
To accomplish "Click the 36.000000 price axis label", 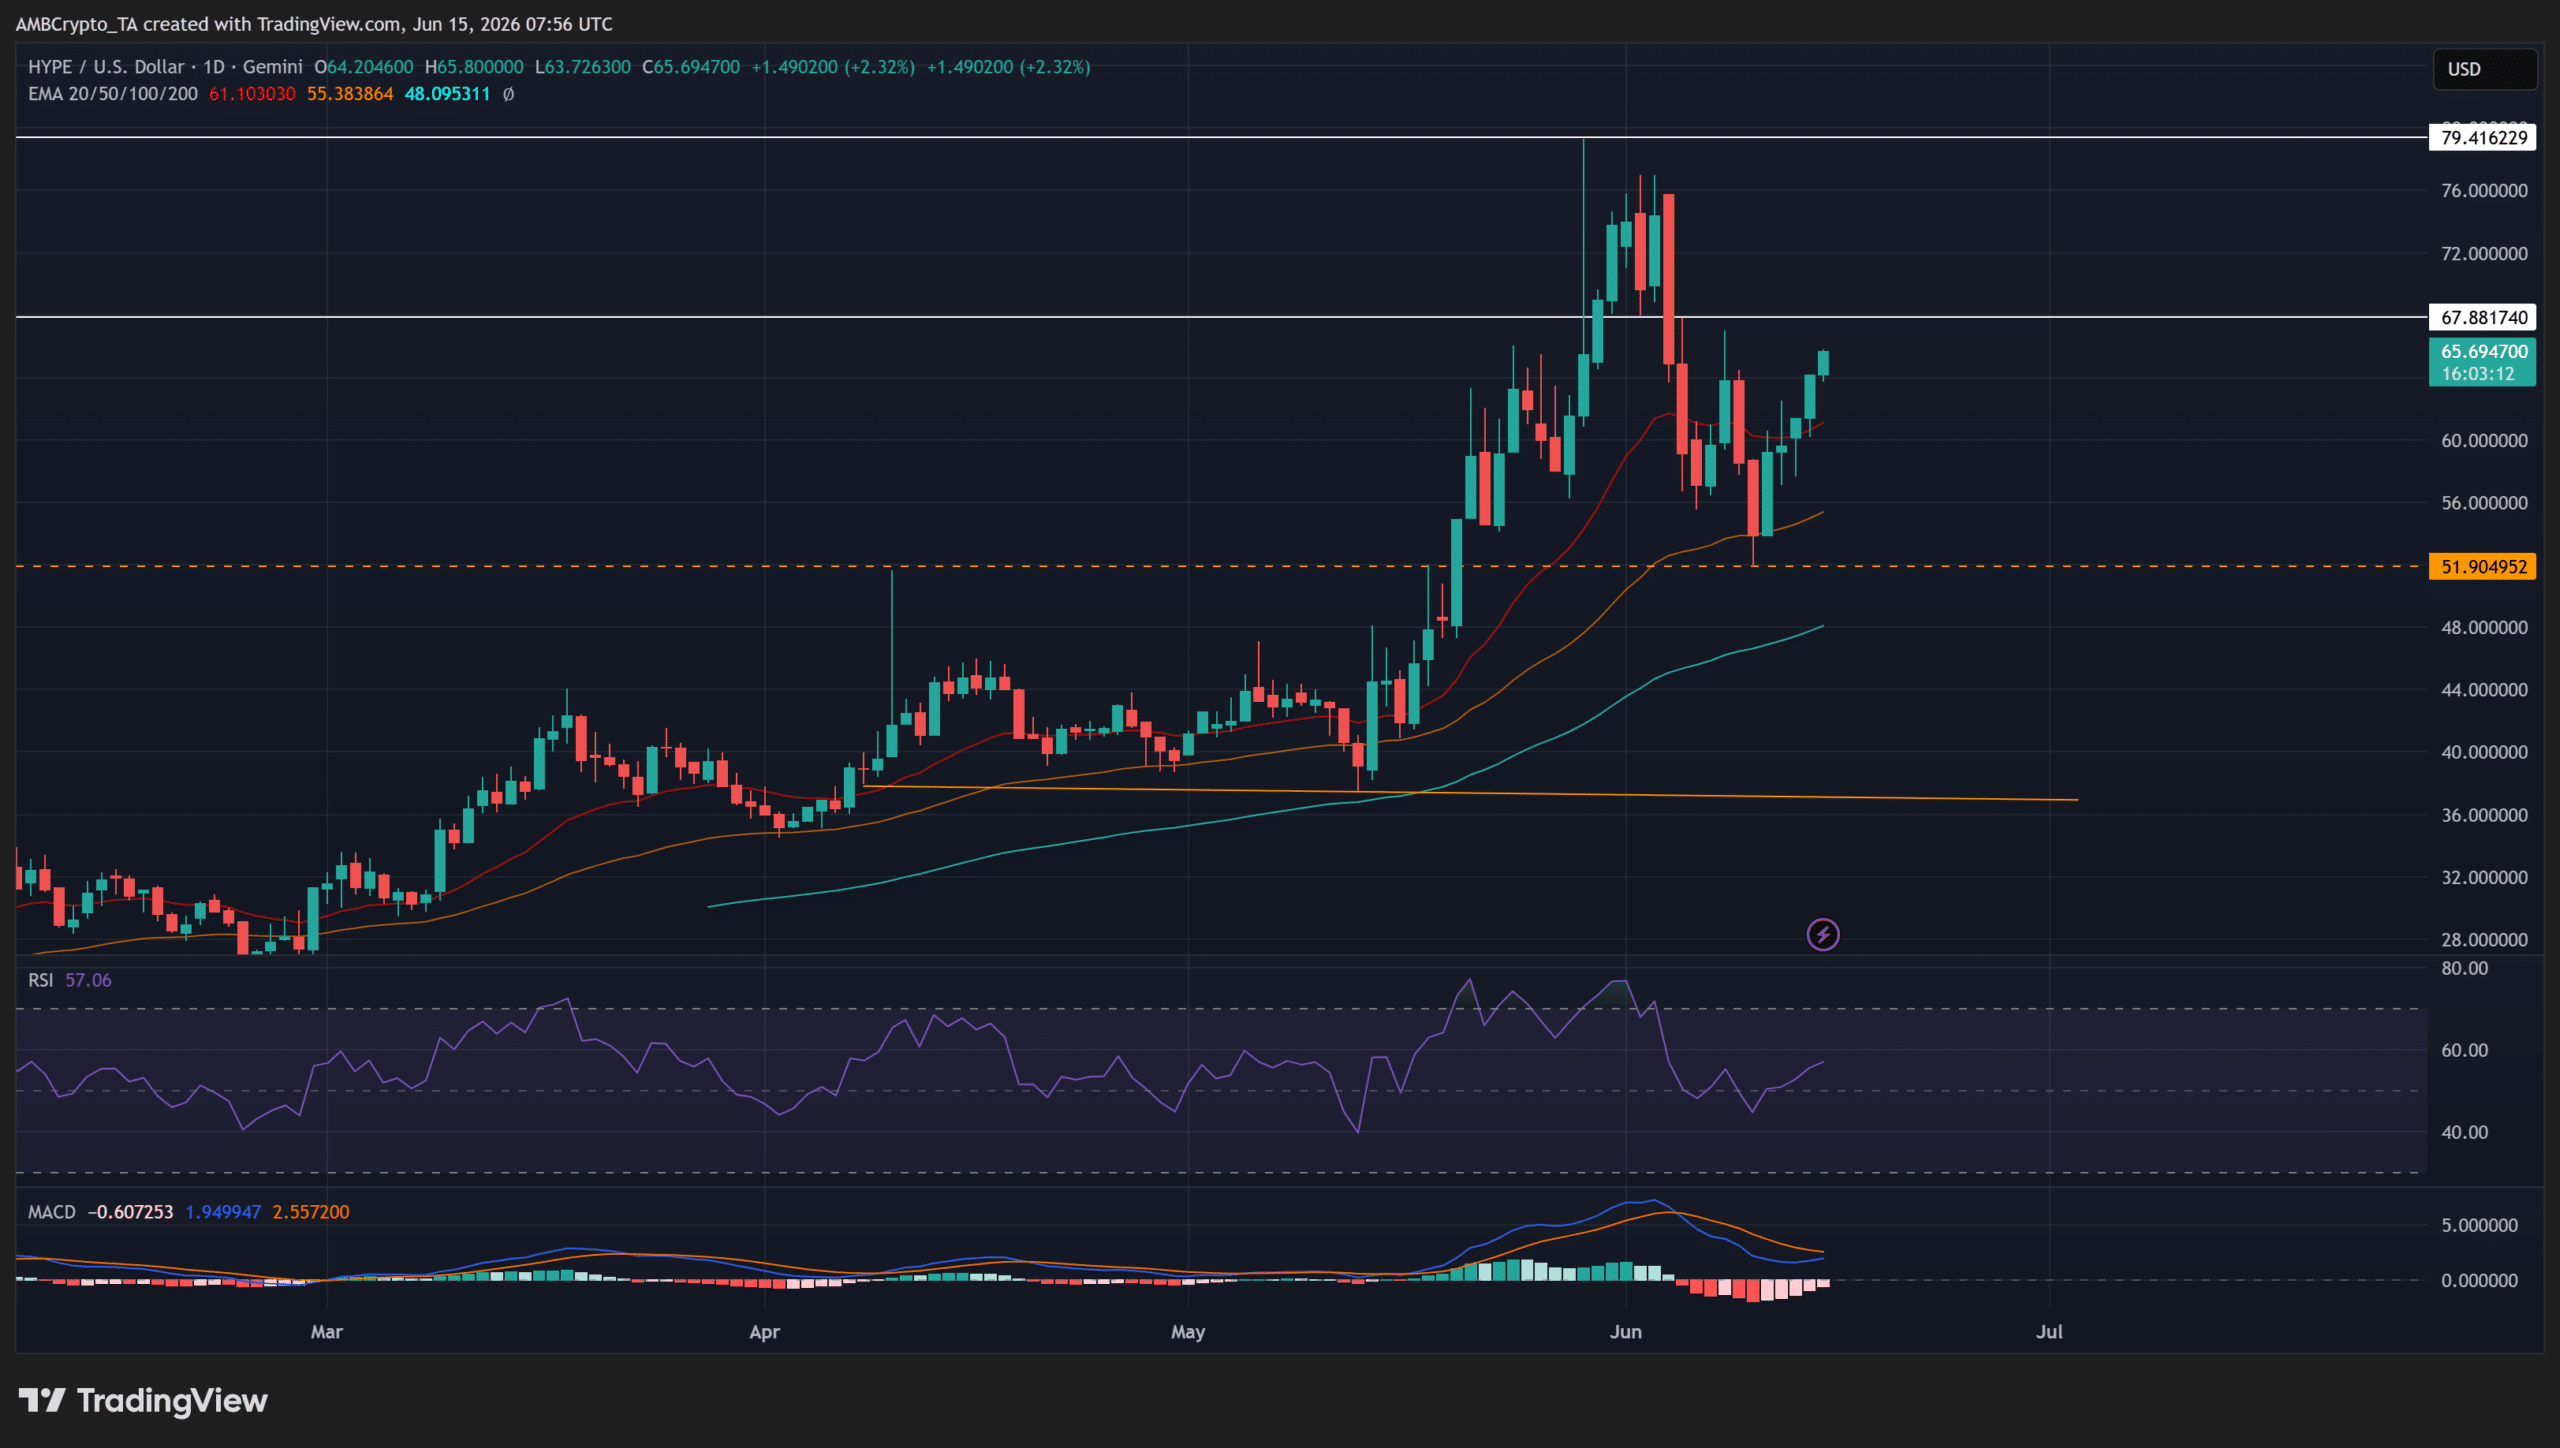I will [2484, 815].
